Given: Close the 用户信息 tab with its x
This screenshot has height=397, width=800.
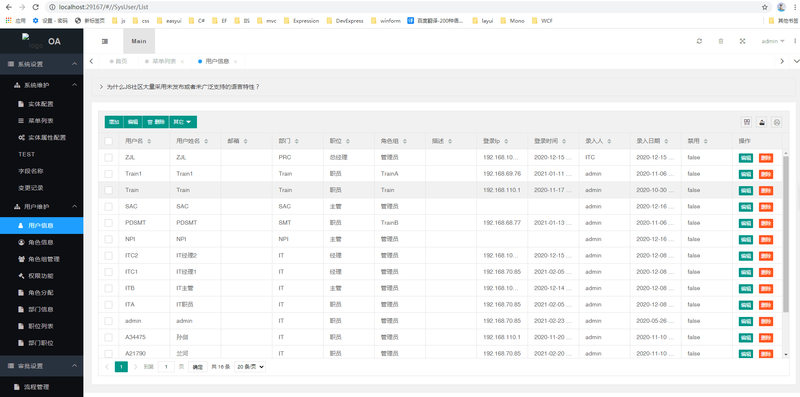Looking at the screenshot, I should [x=235, y=61].
